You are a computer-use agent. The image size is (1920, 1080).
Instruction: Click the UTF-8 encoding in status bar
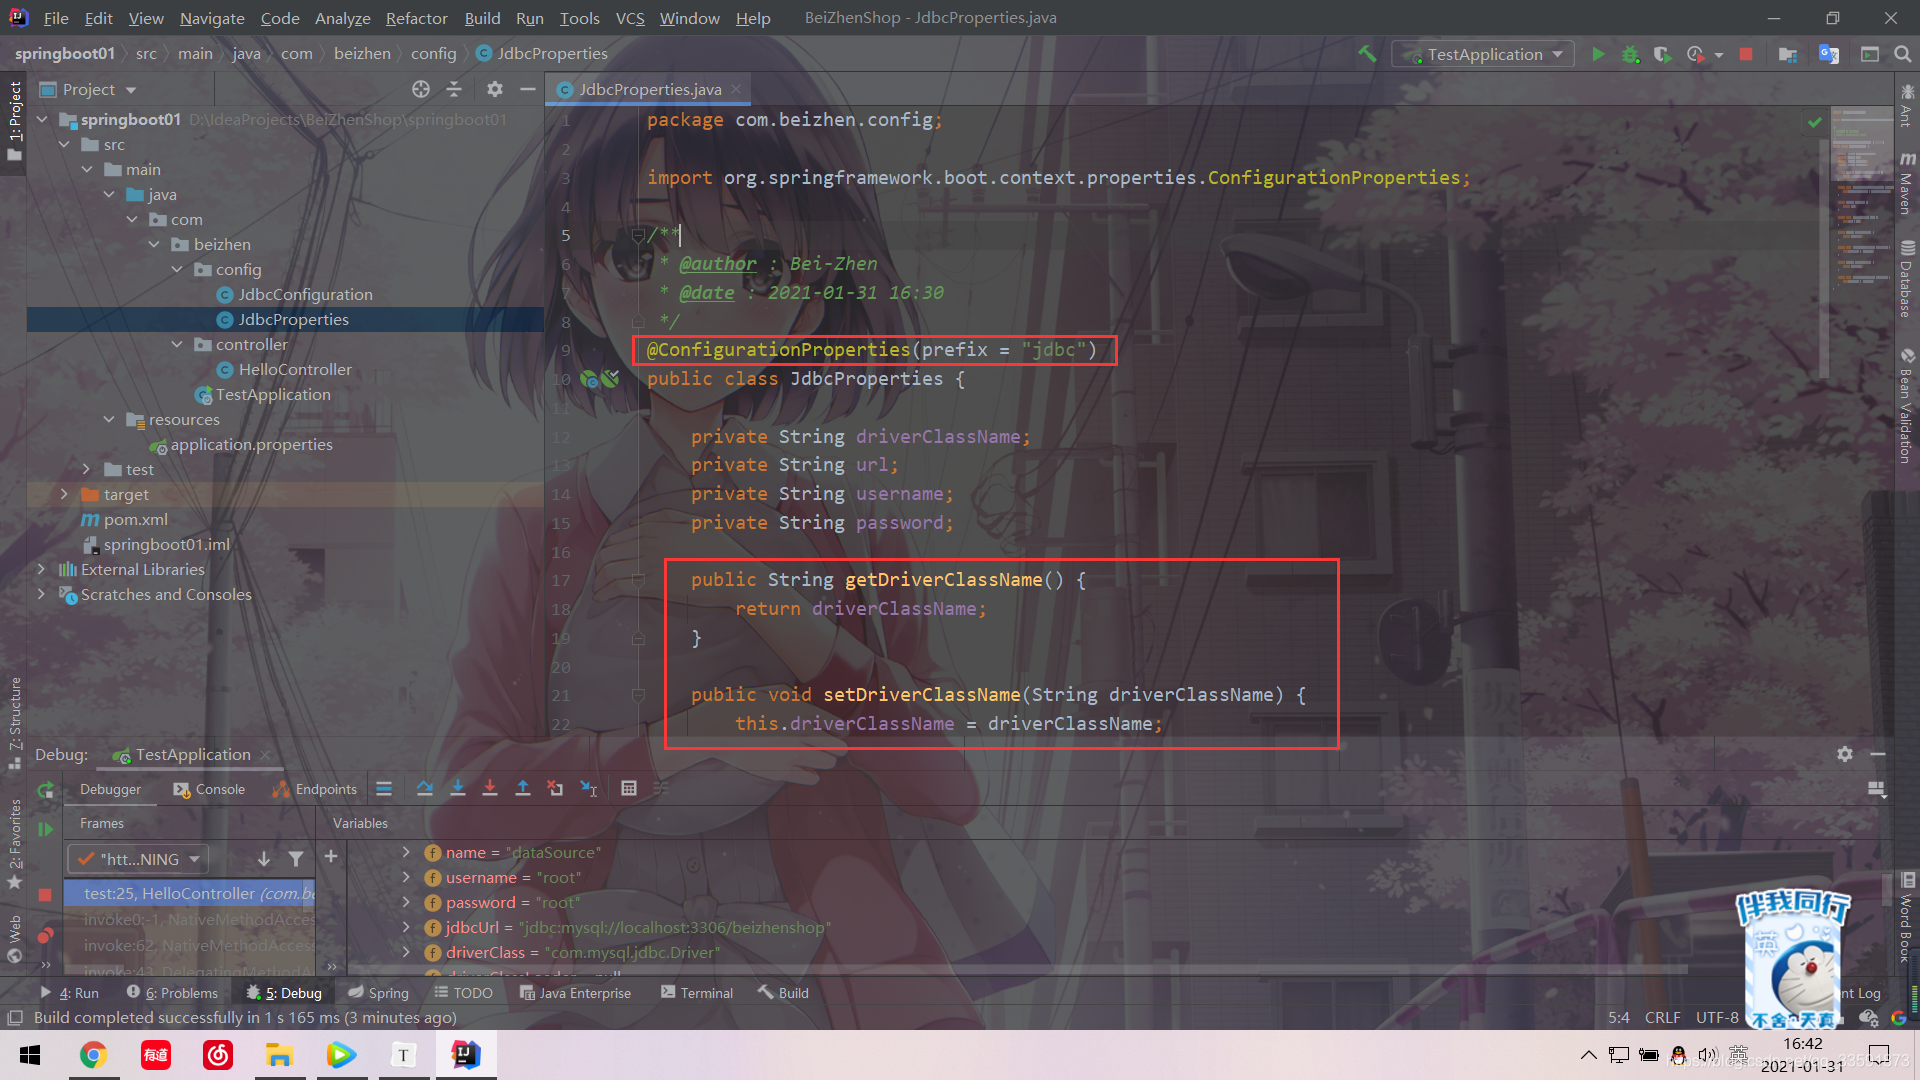tap(1716, 1017)
